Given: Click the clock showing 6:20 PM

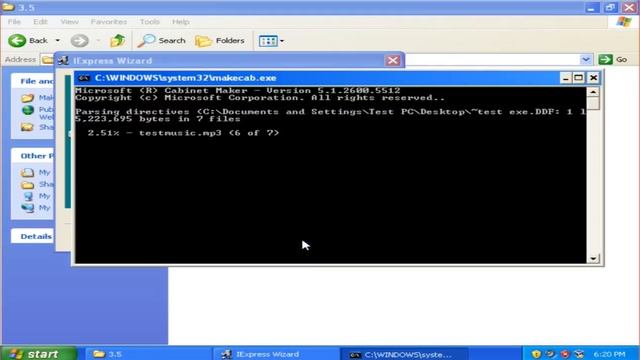Looking at the screenshot, I should [609, 354].
